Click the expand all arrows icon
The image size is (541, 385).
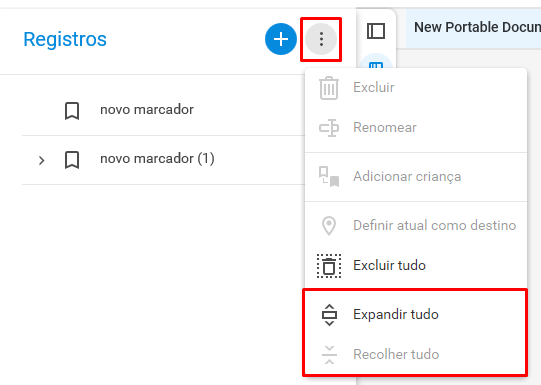tap(329, 315)
